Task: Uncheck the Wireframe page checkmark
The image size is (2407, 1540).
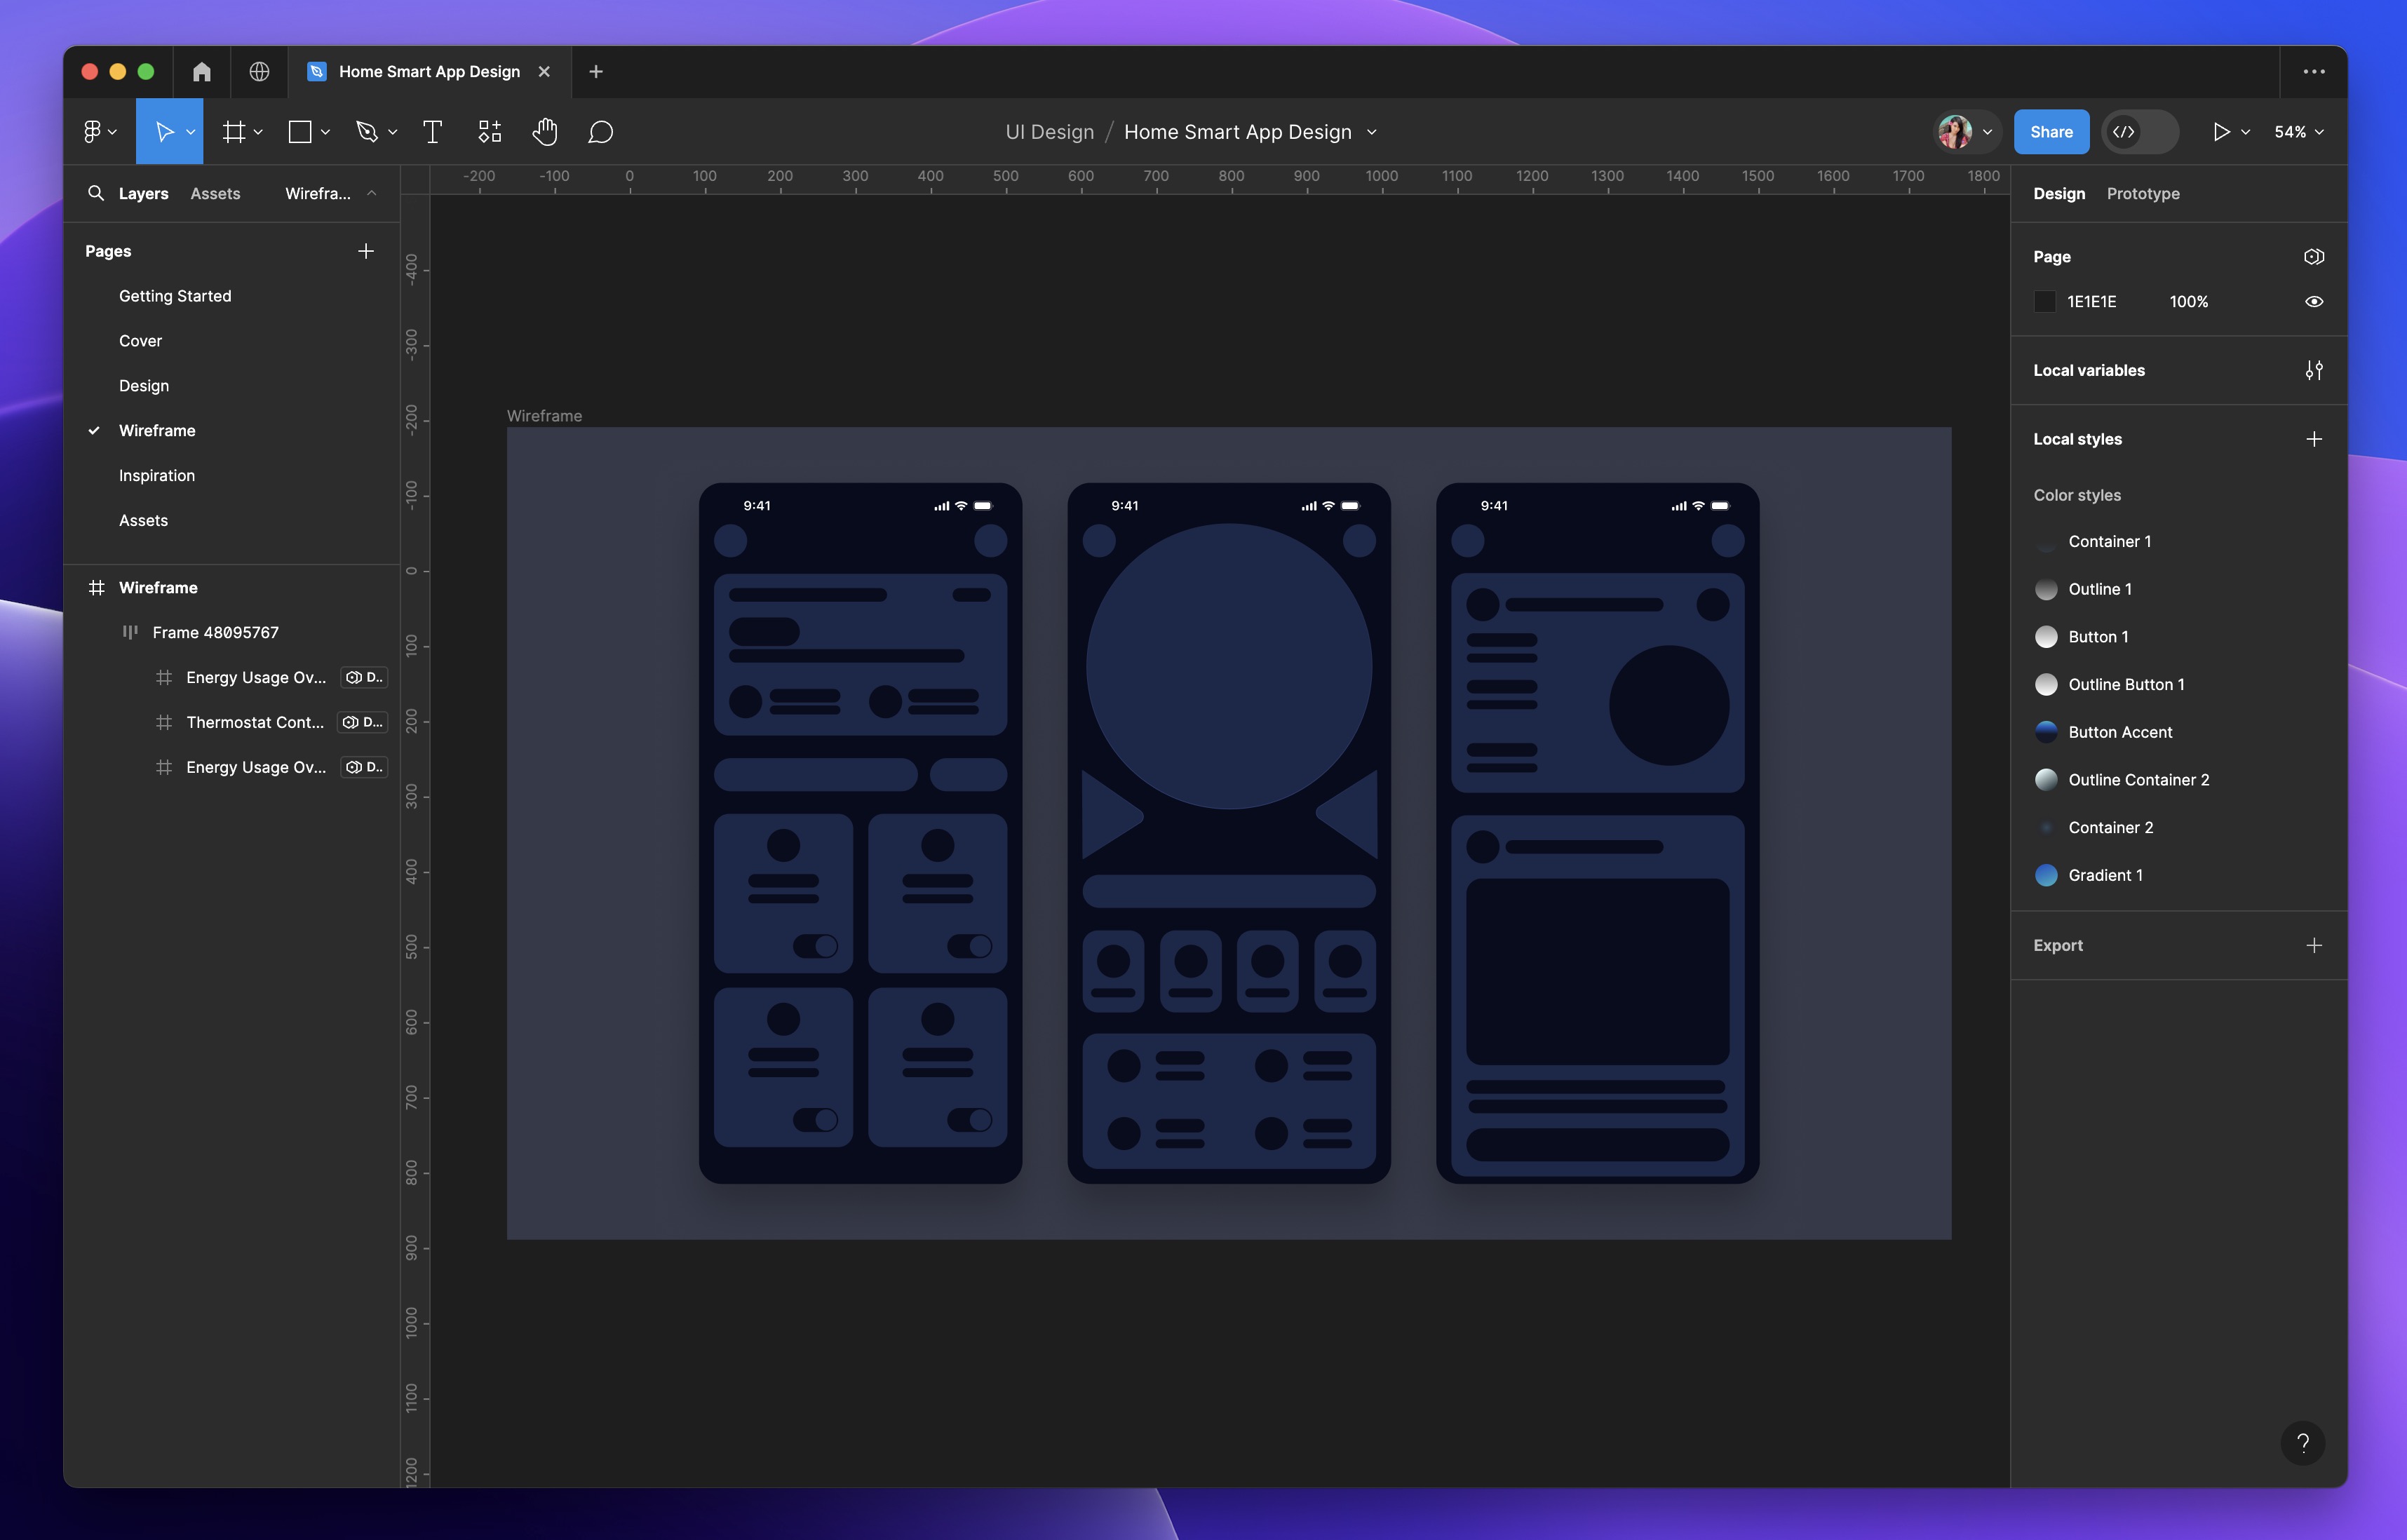Action: (x=94, y=430)
